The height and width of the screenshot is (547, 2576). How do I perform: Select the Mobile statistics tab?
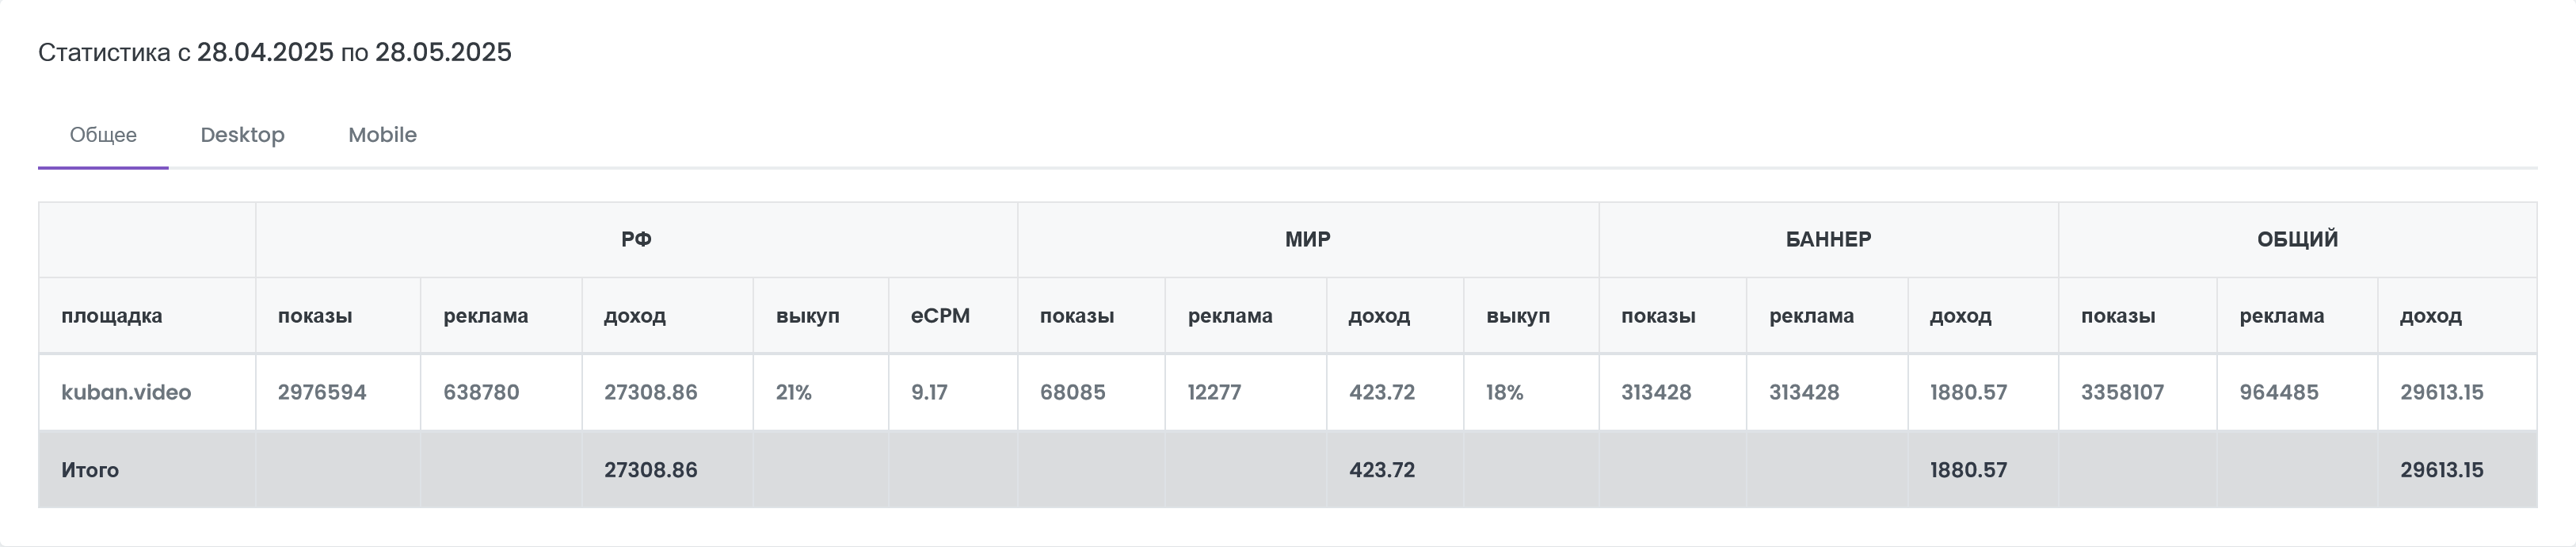[x=382, y=135]
